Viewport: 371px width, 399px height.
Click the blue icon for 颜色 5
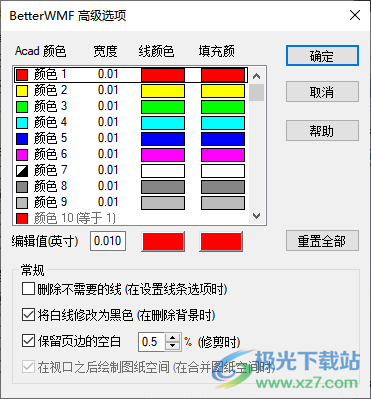(x=22, y=139)
